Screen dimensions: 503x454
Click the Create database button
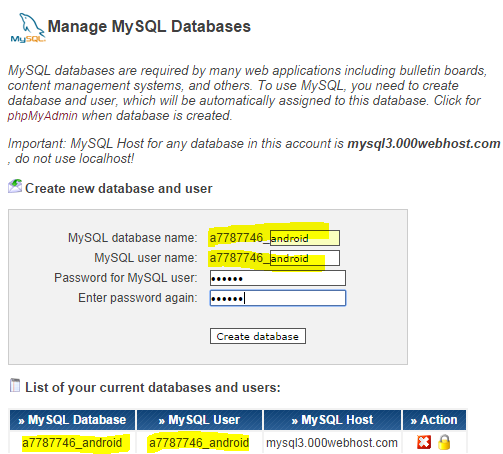coord(258,336)
